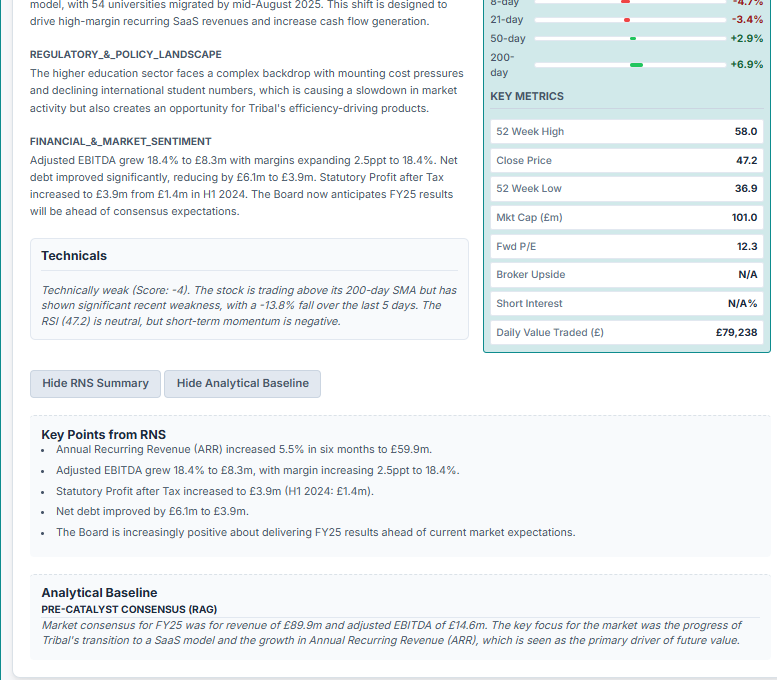Click the Technicals card heading
777x680 pixels.
74,256
